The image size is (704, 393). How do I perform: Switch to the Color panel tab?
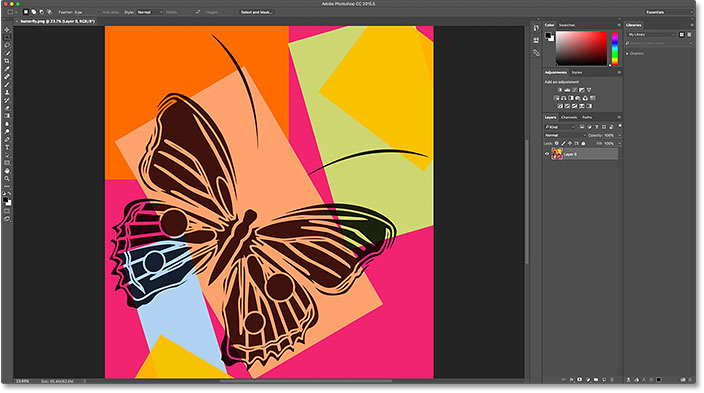550,25
